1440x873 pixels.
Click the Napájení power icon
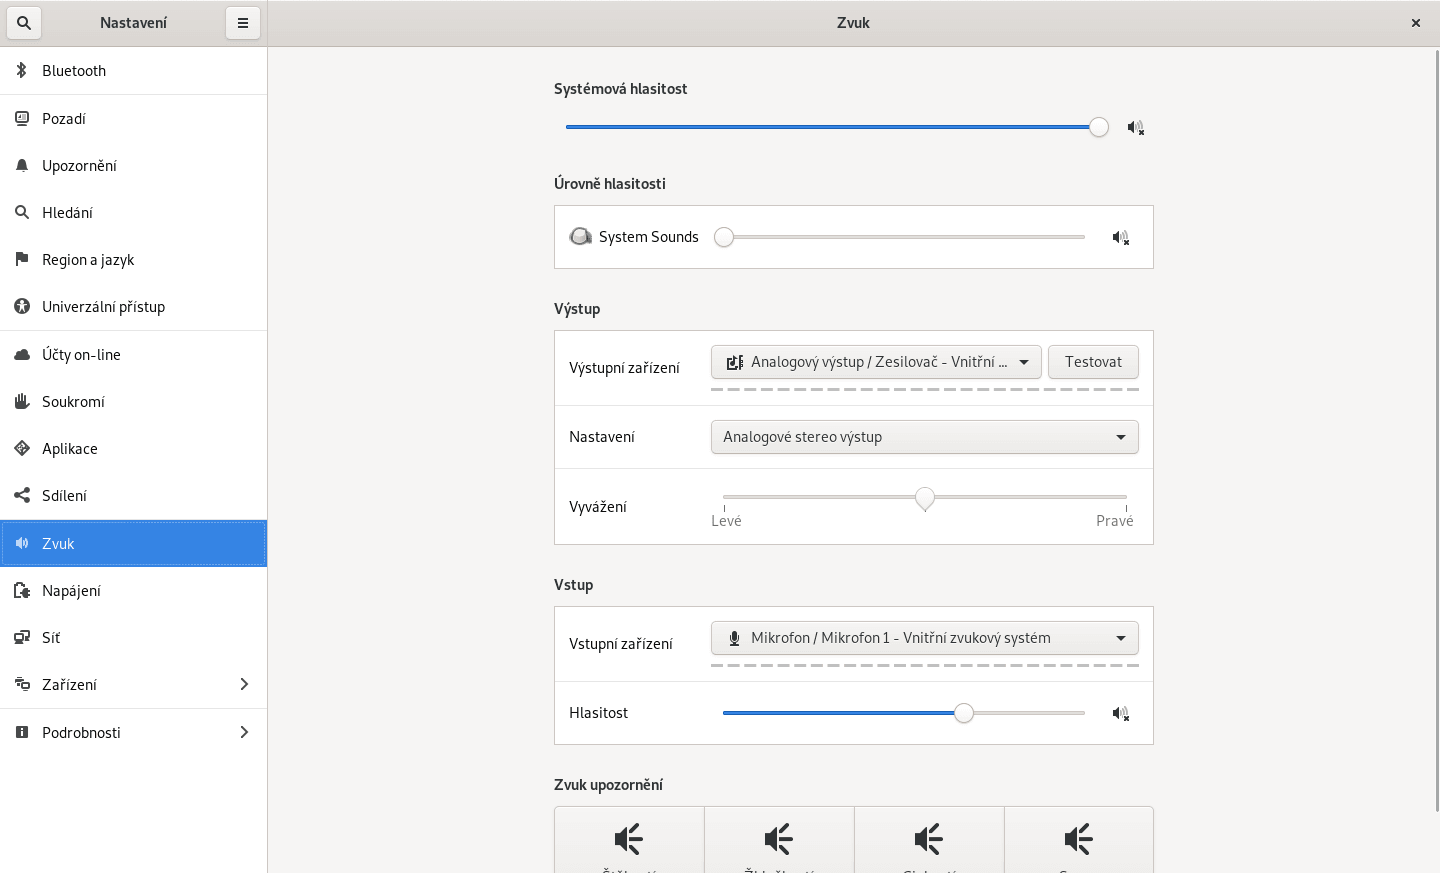[x=22, y=591]
